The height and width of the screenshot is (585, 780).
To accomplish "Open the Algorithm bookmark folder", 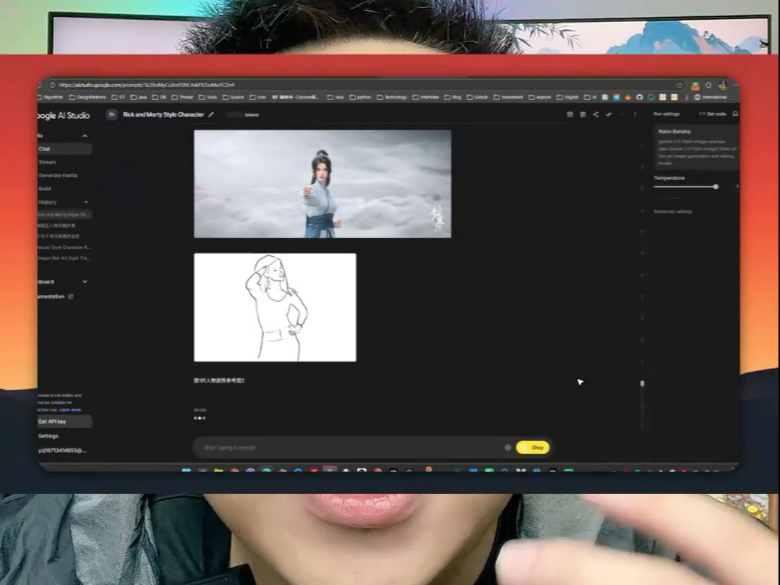I will click(51, 97).
